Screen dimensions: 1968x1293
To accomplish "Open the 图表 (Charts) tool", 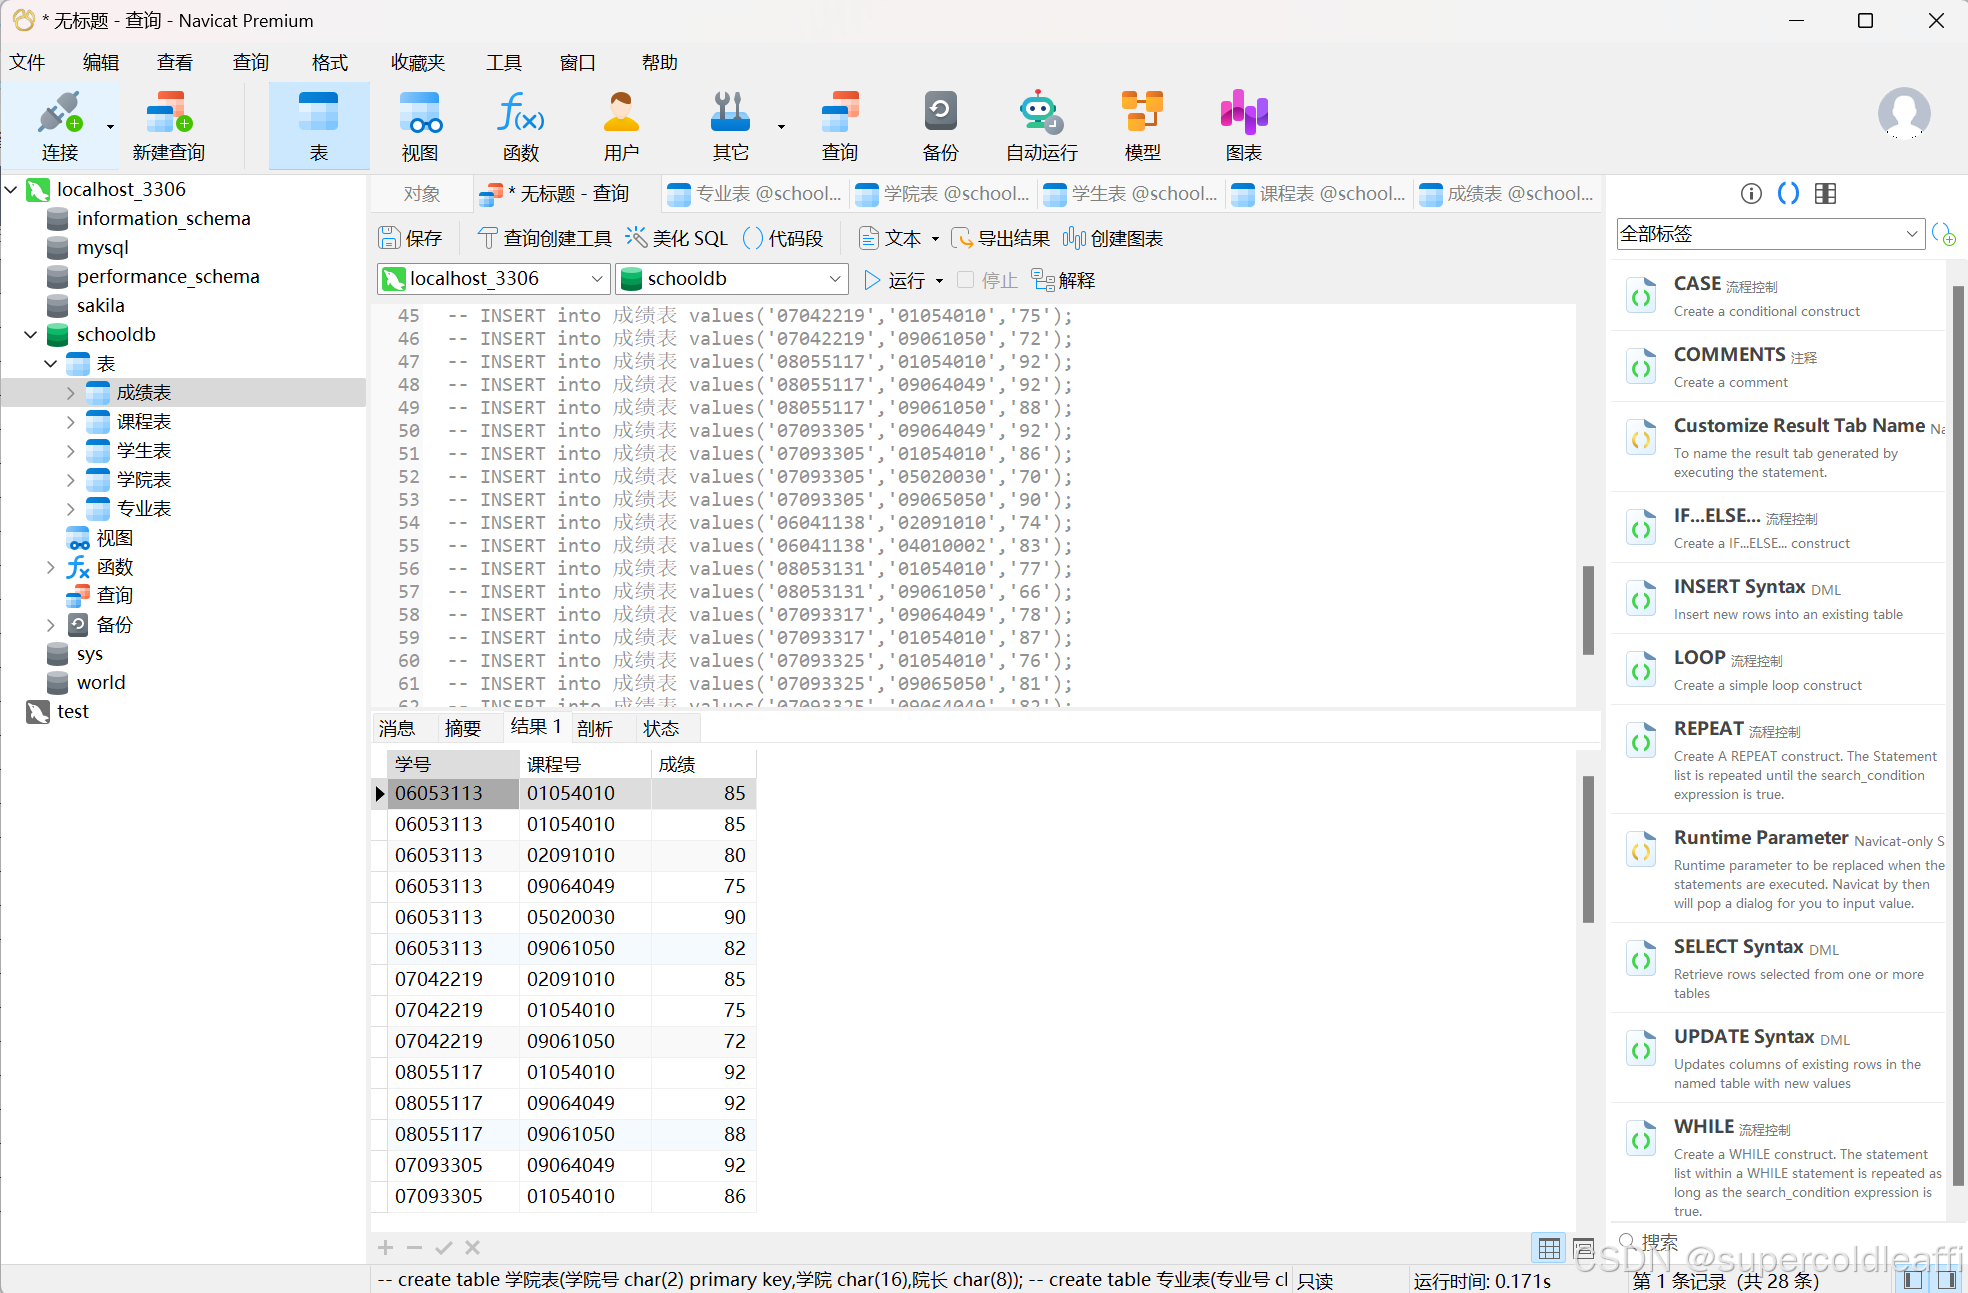I will coord(1243,125).
